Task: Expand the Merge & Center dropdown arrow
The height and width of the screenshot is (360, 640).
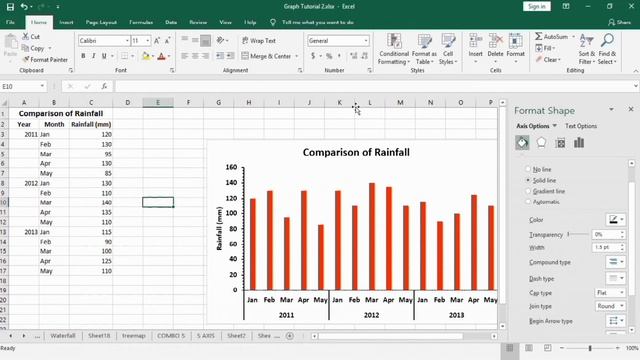Action: tap(297, 56)
